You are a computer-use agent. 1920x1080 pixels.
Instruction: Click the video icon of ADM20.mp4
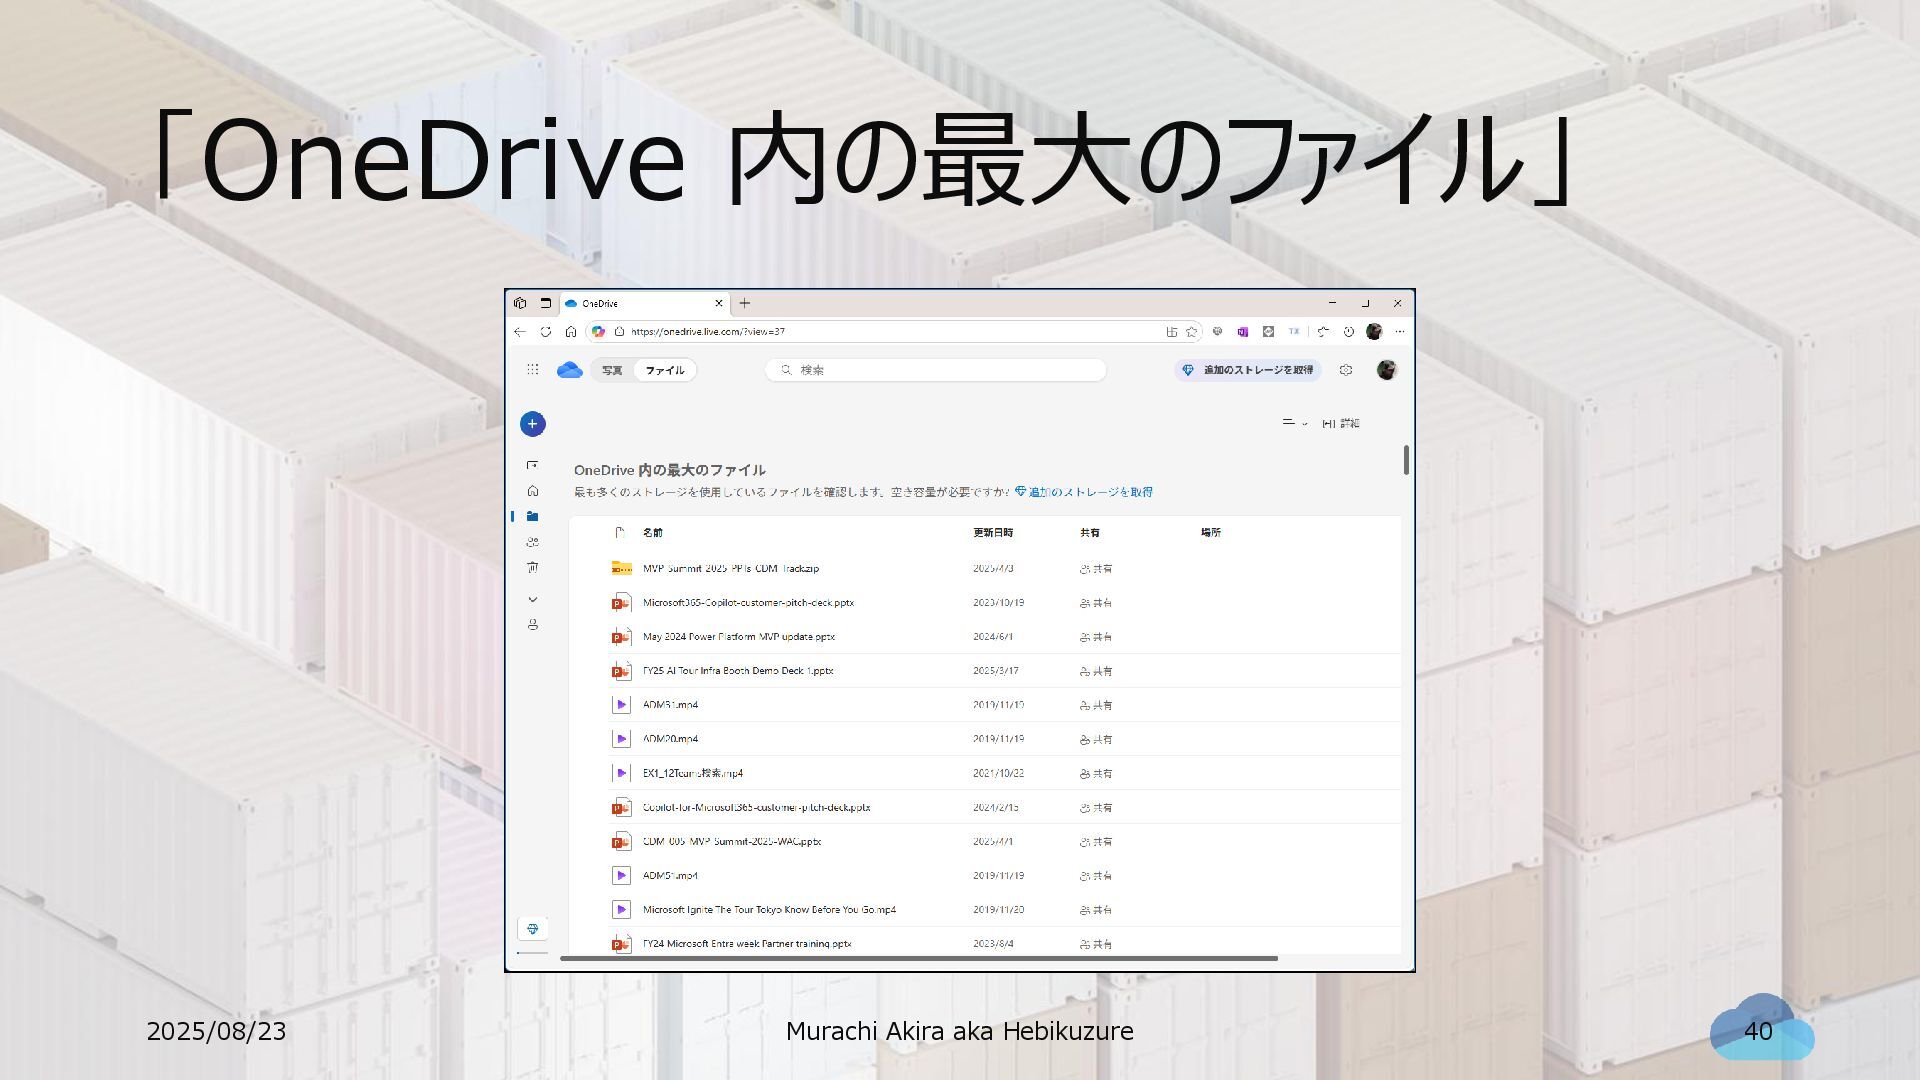(621, 739)
